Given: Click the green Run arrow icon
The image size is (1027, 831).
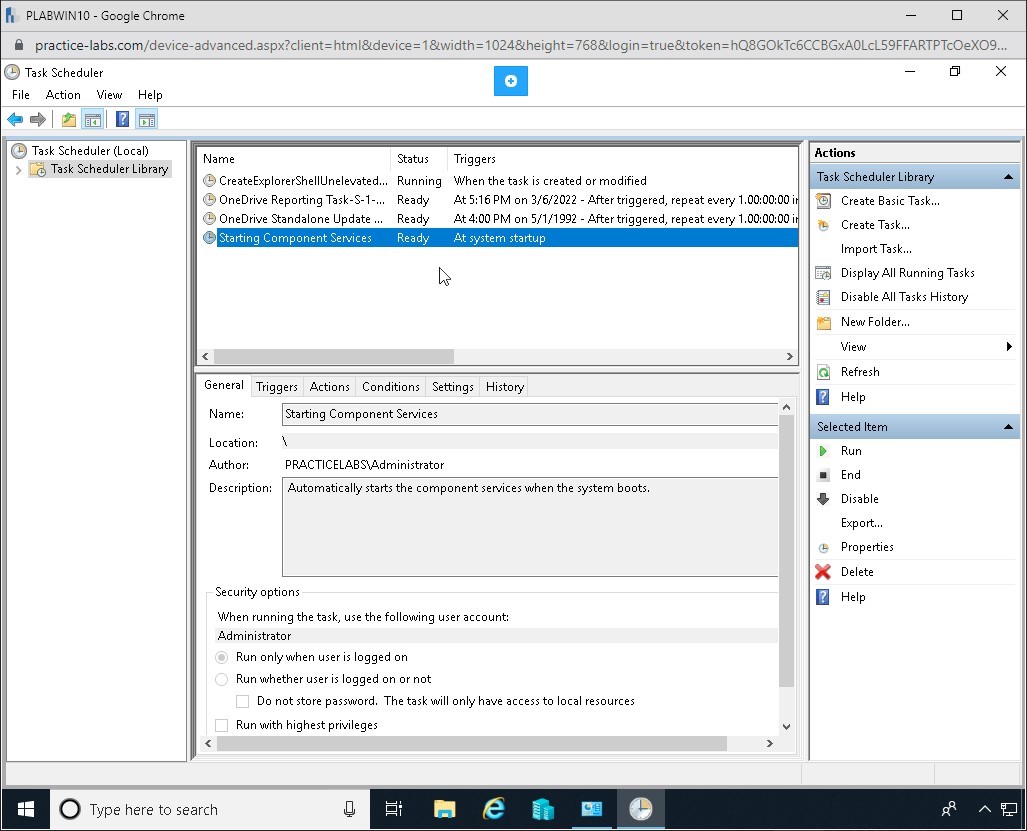Looking at the screenshot, I should (x=823, y=451).
